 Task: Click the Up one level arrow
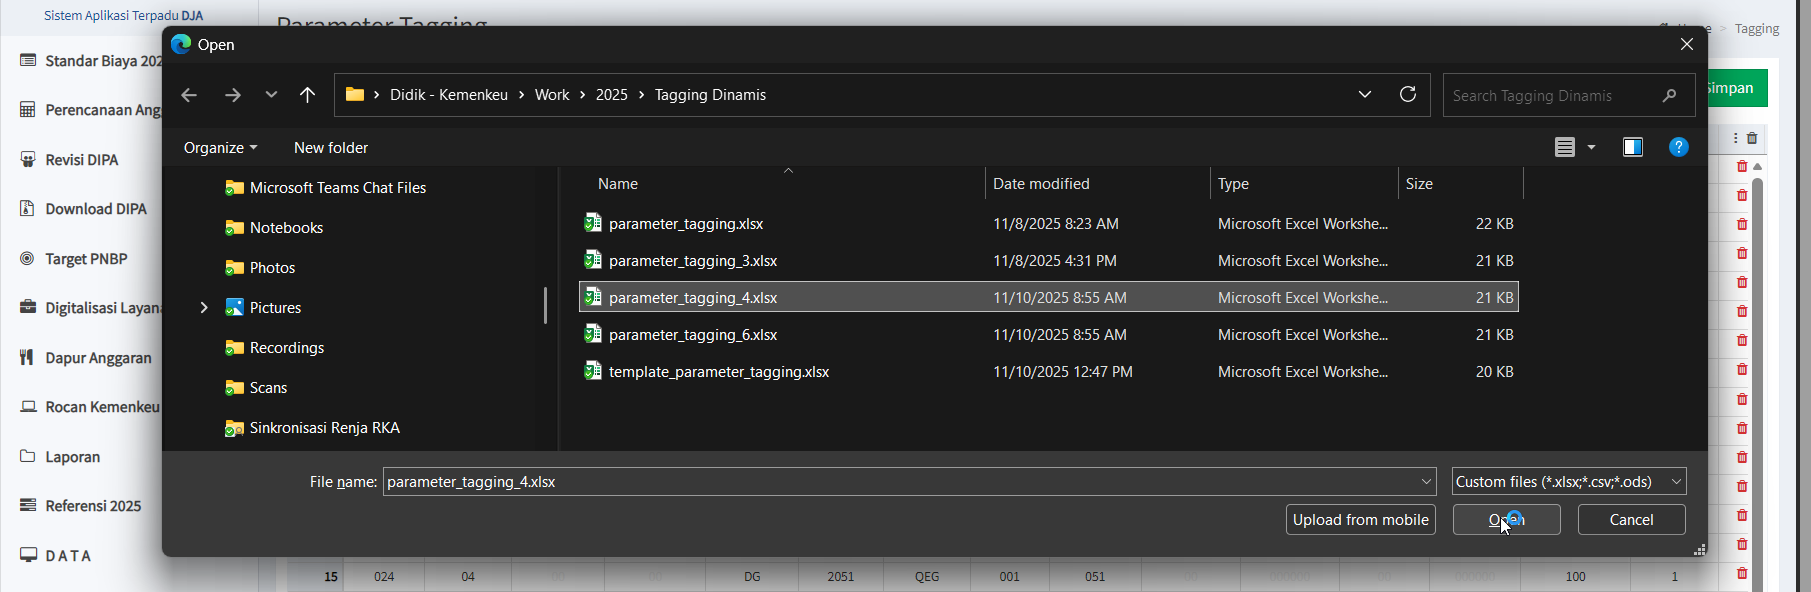pos(307,95)
